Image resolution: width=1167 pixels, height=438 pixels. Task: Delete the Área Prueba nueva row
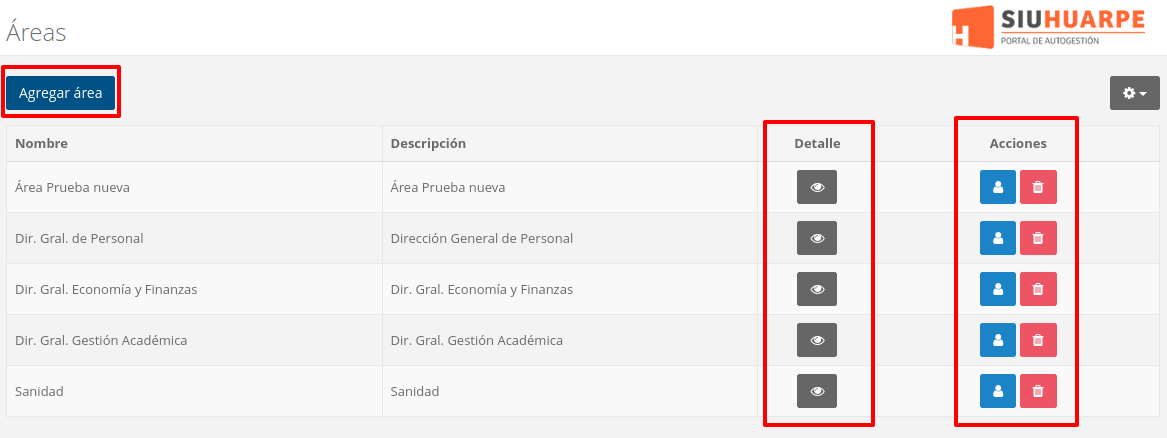(x=1038, y=187)
